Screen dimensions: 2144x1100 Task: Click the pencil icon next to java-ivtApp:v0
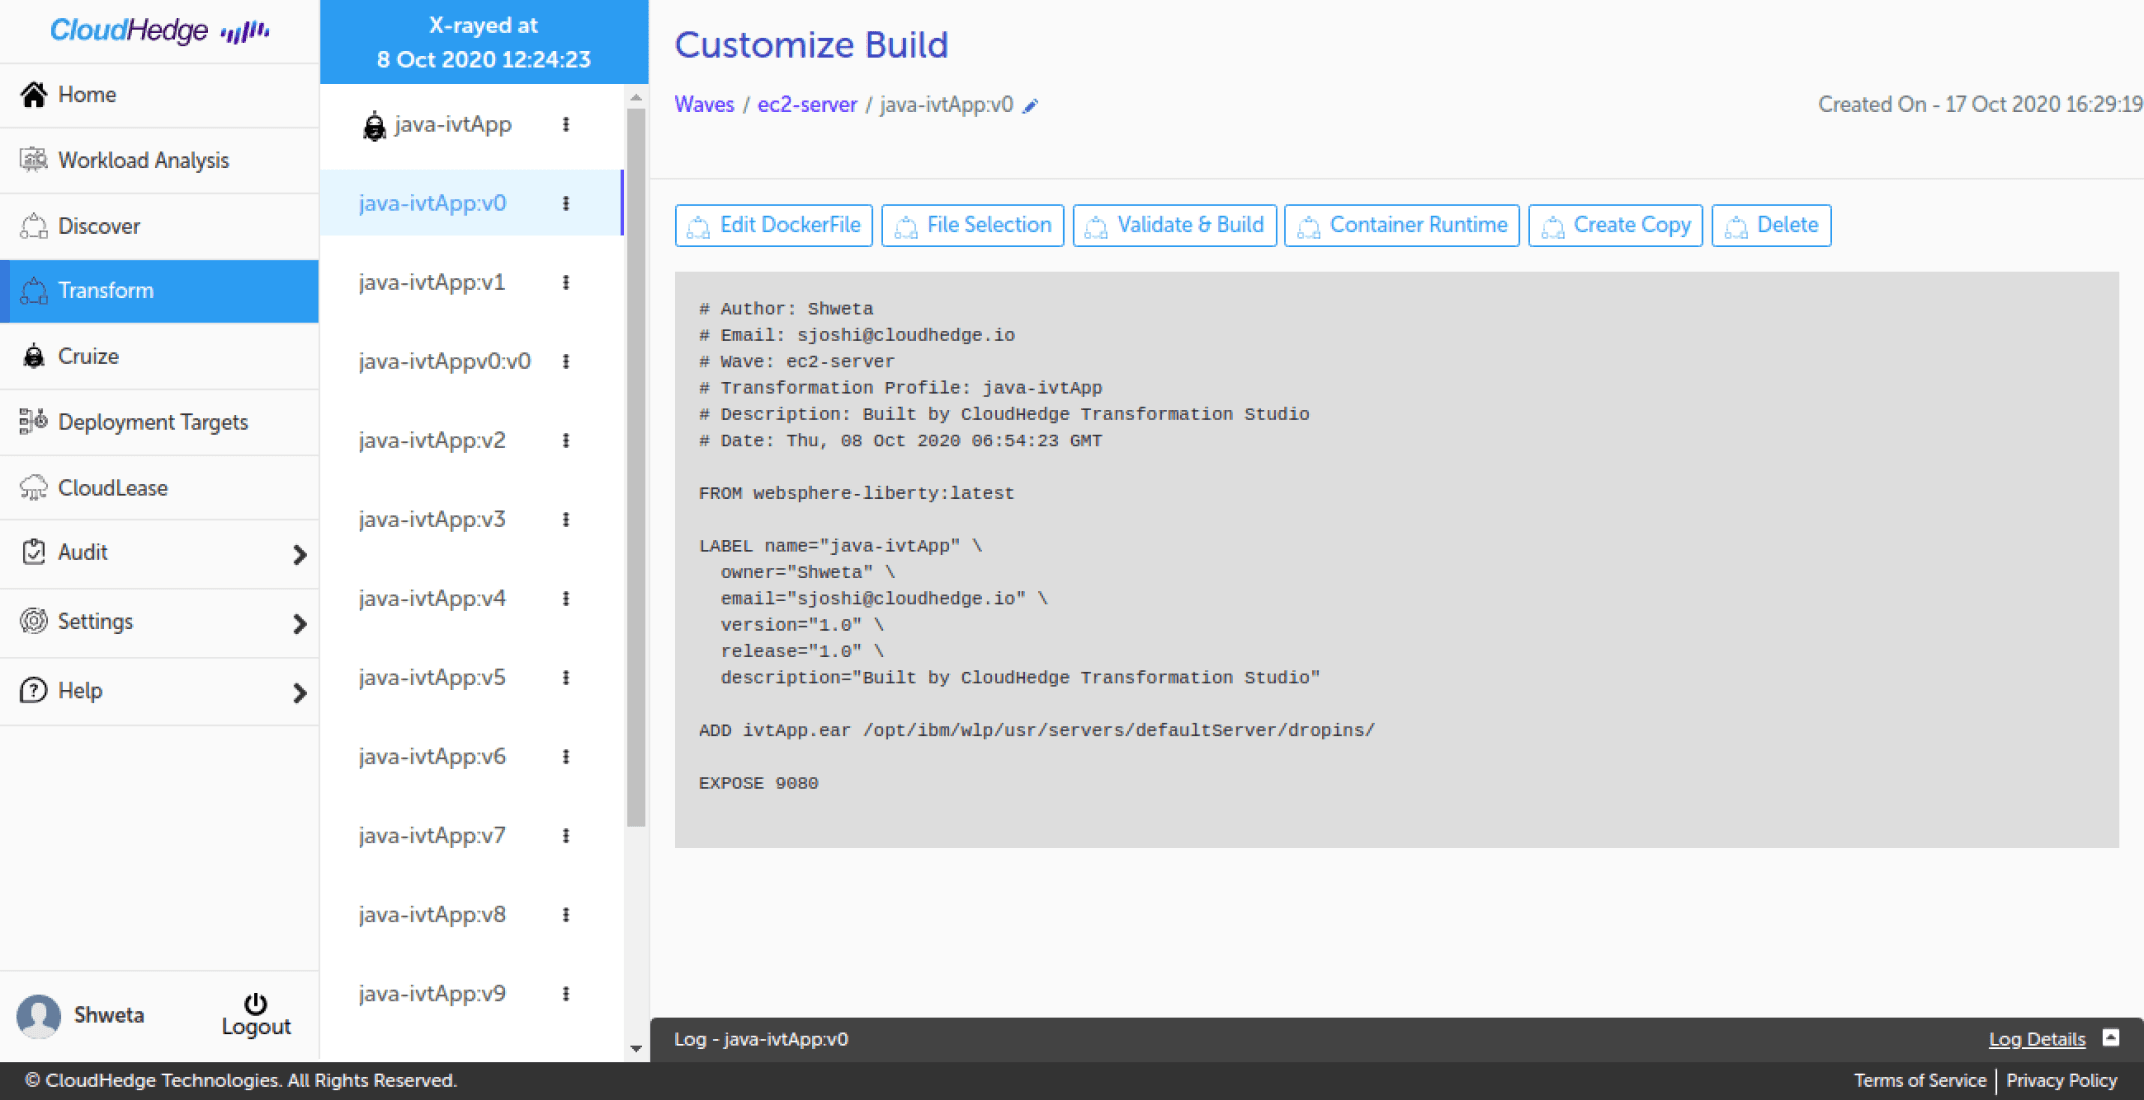(1031, 106)
